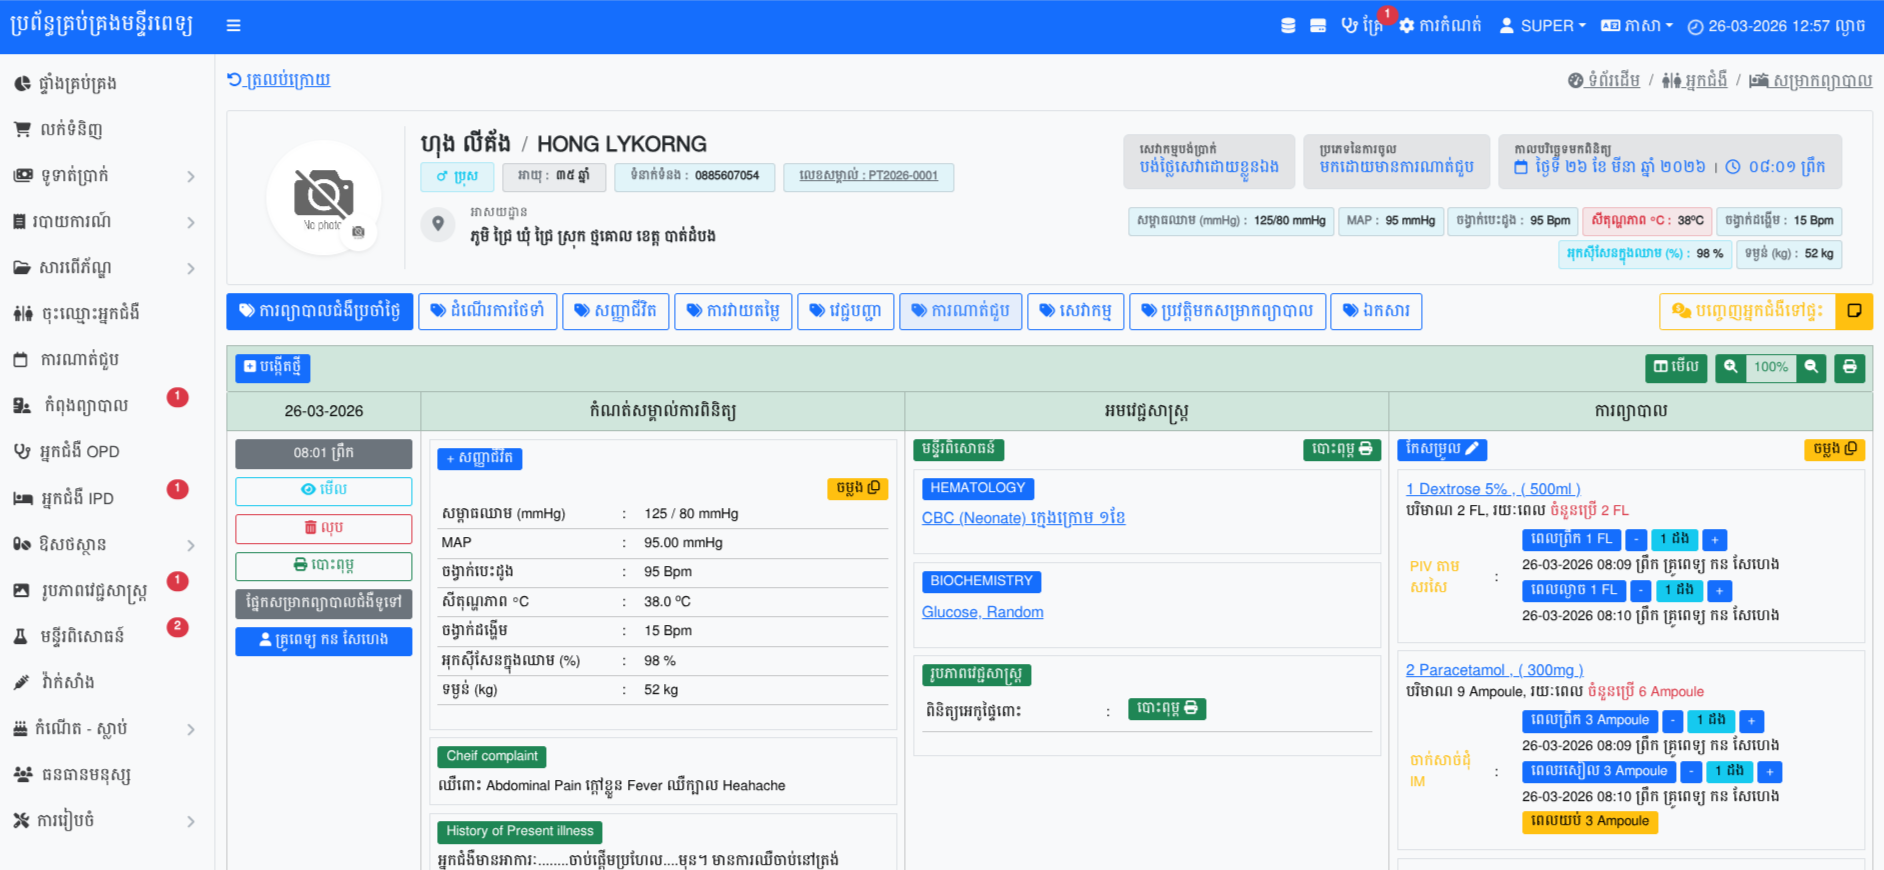Click the 100% zoom level indicator
Viewport: 1884px width, 870px height.
click(1770, 368)
